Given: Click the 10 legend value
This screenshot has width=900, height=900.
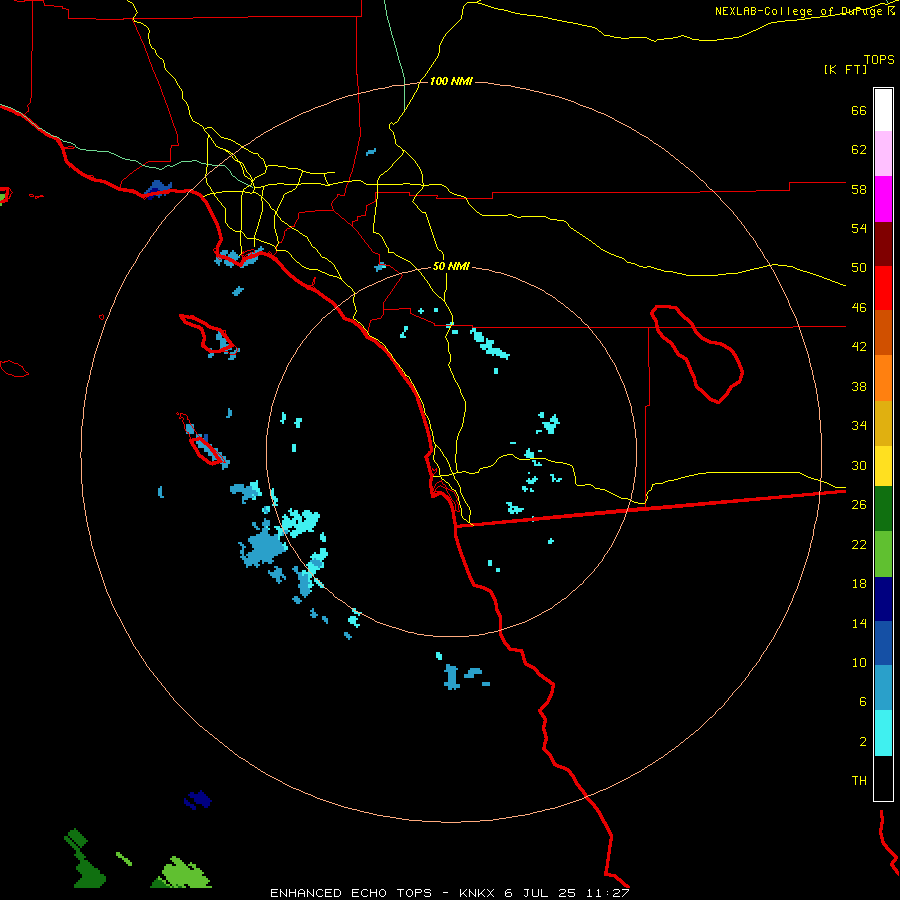Looking at the screenshot, I should (x=859, y=662).
